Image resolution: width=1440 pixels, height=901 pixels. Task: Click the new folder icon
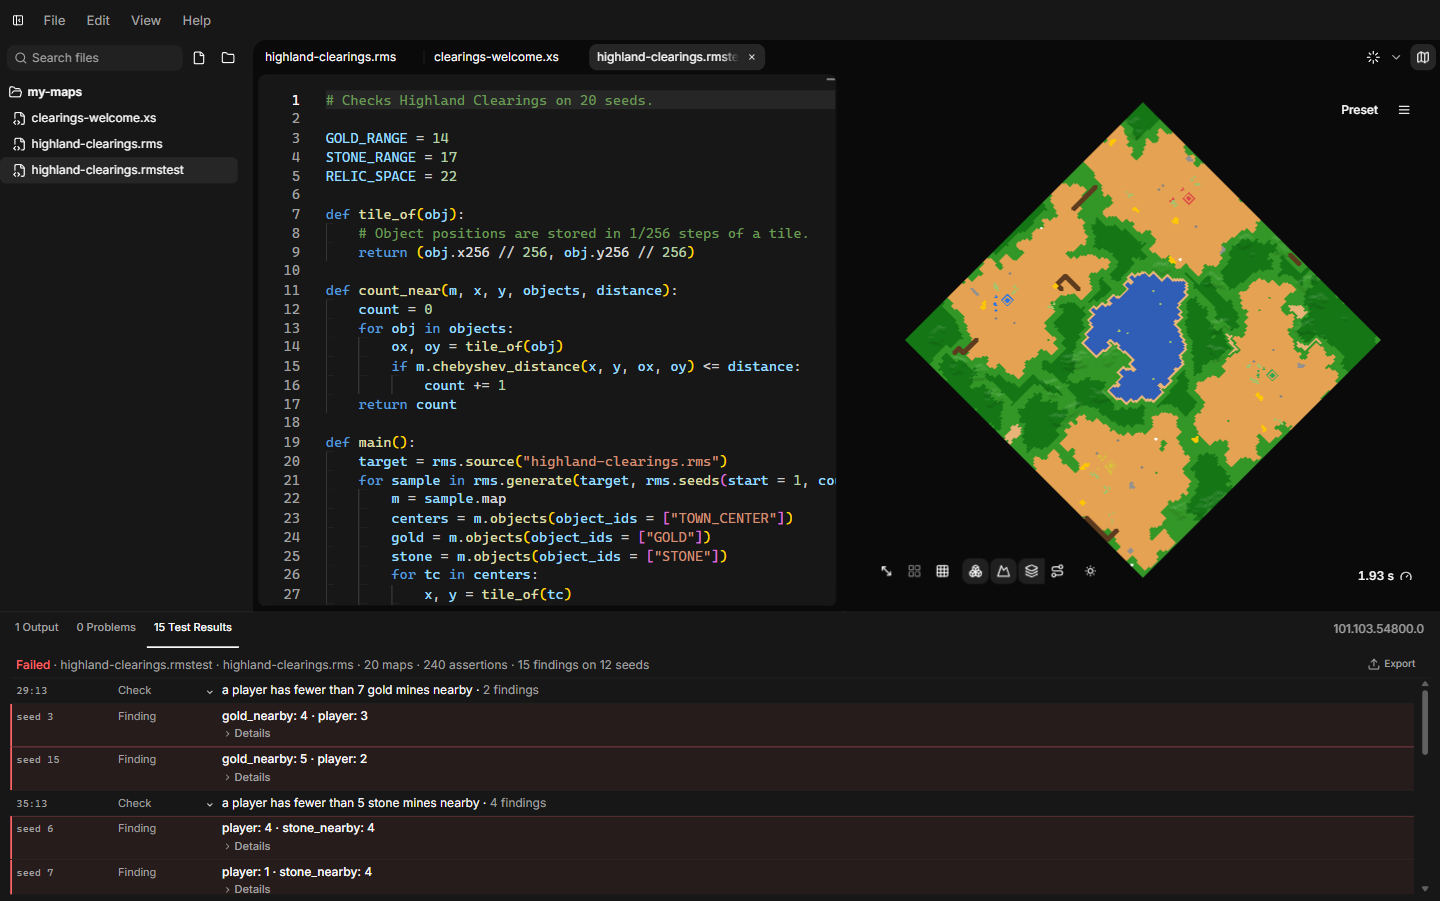click(x=228, y=58)
